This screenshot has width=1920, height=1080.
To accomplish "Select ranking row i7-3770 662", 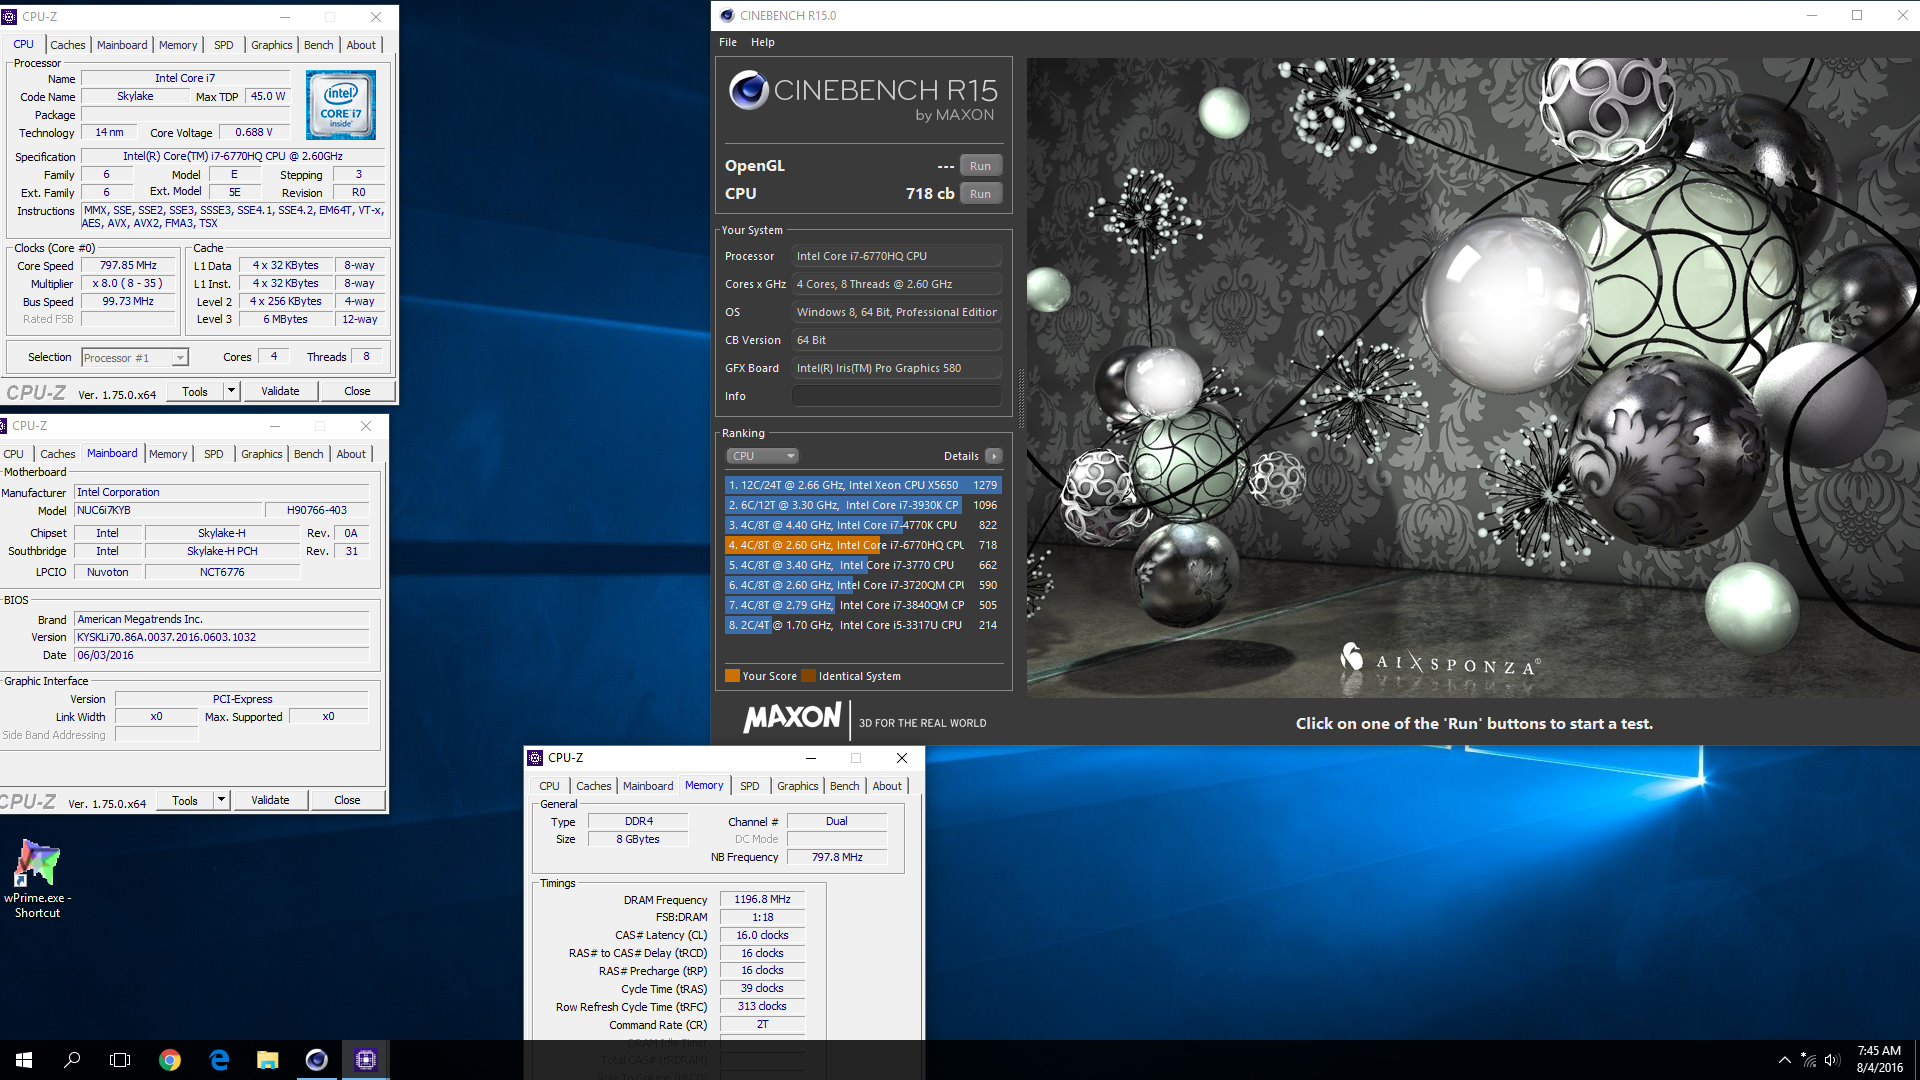I will point(862,565).
